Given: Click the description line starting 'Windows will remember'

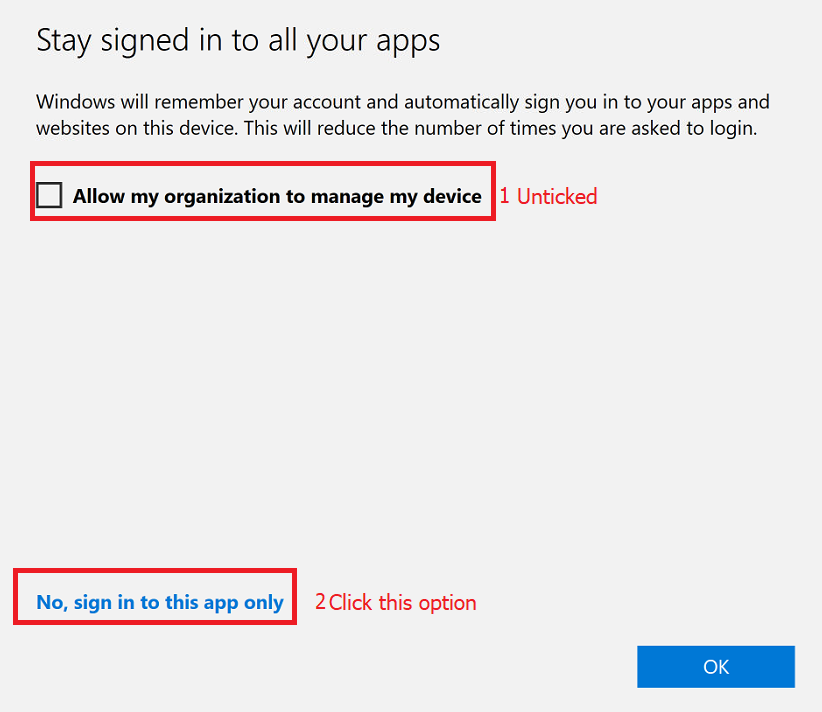Looking at the screenshot, I should [402, 103].
